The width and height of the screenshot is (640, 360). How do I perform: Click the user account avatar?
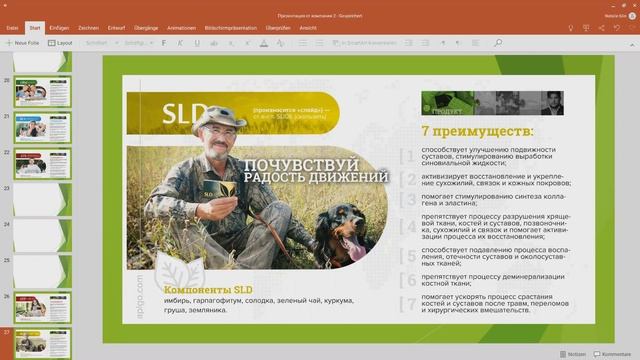(632, 16)
